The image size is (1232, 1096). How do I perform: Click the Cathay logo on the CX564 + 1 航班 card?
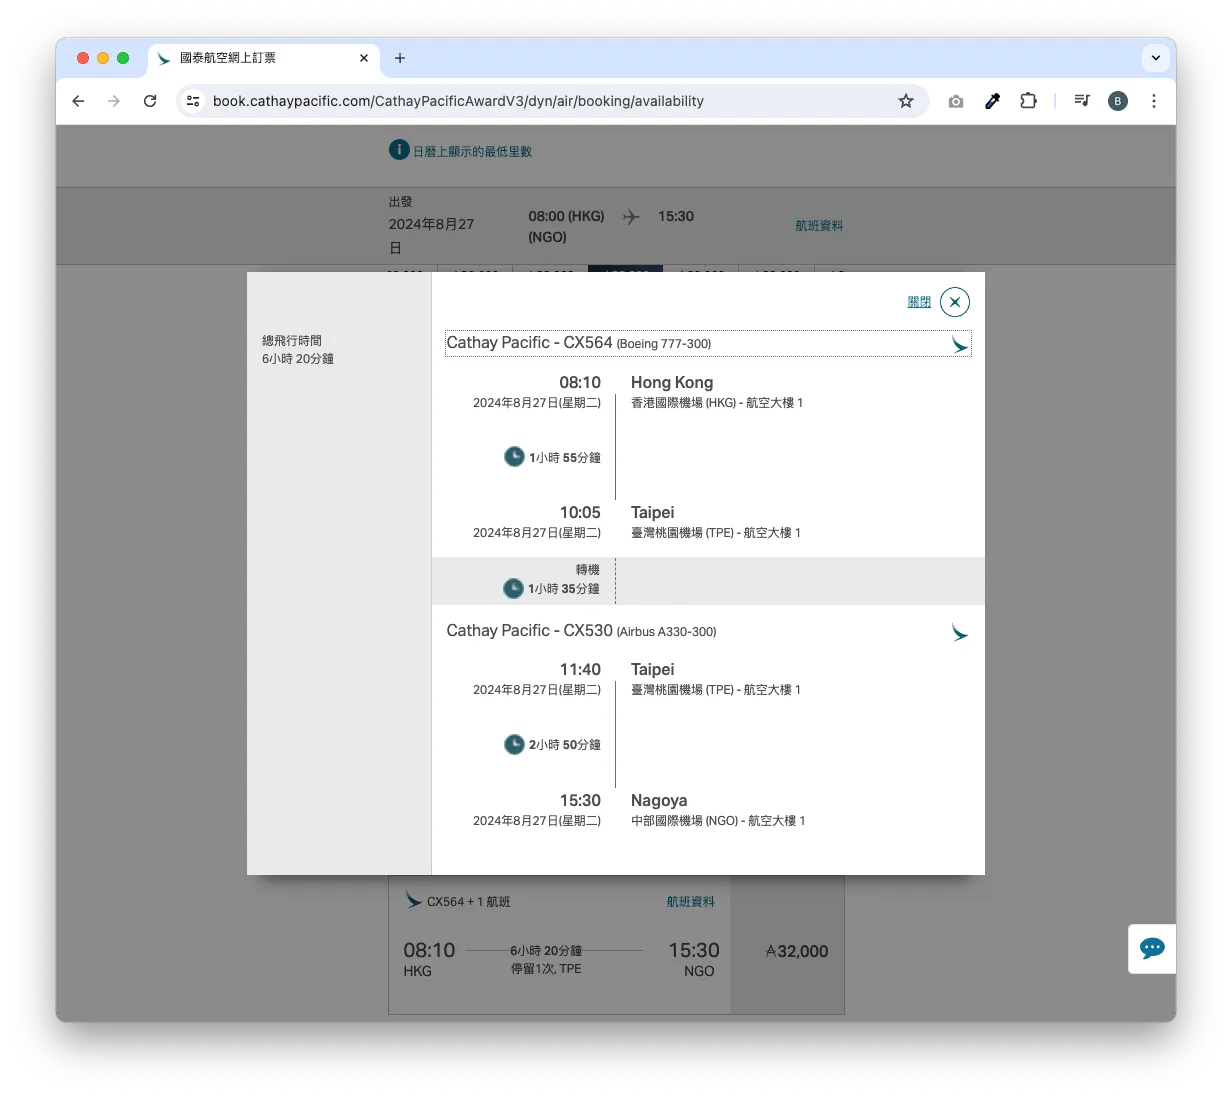tap(413, 900)
